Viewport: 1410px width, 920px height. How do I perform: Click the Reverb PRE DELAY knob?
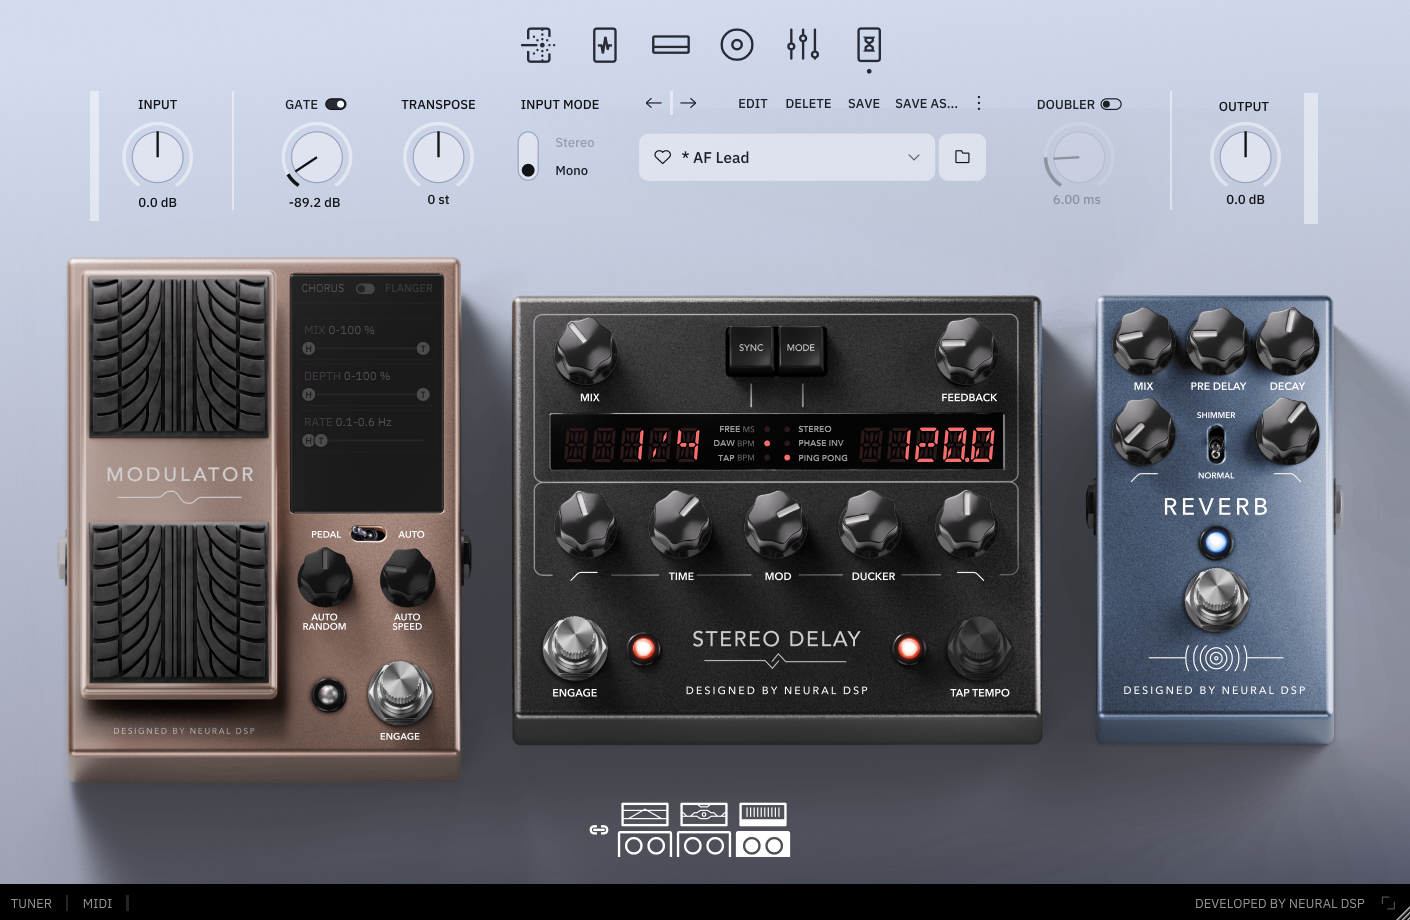click(1217, 342)
